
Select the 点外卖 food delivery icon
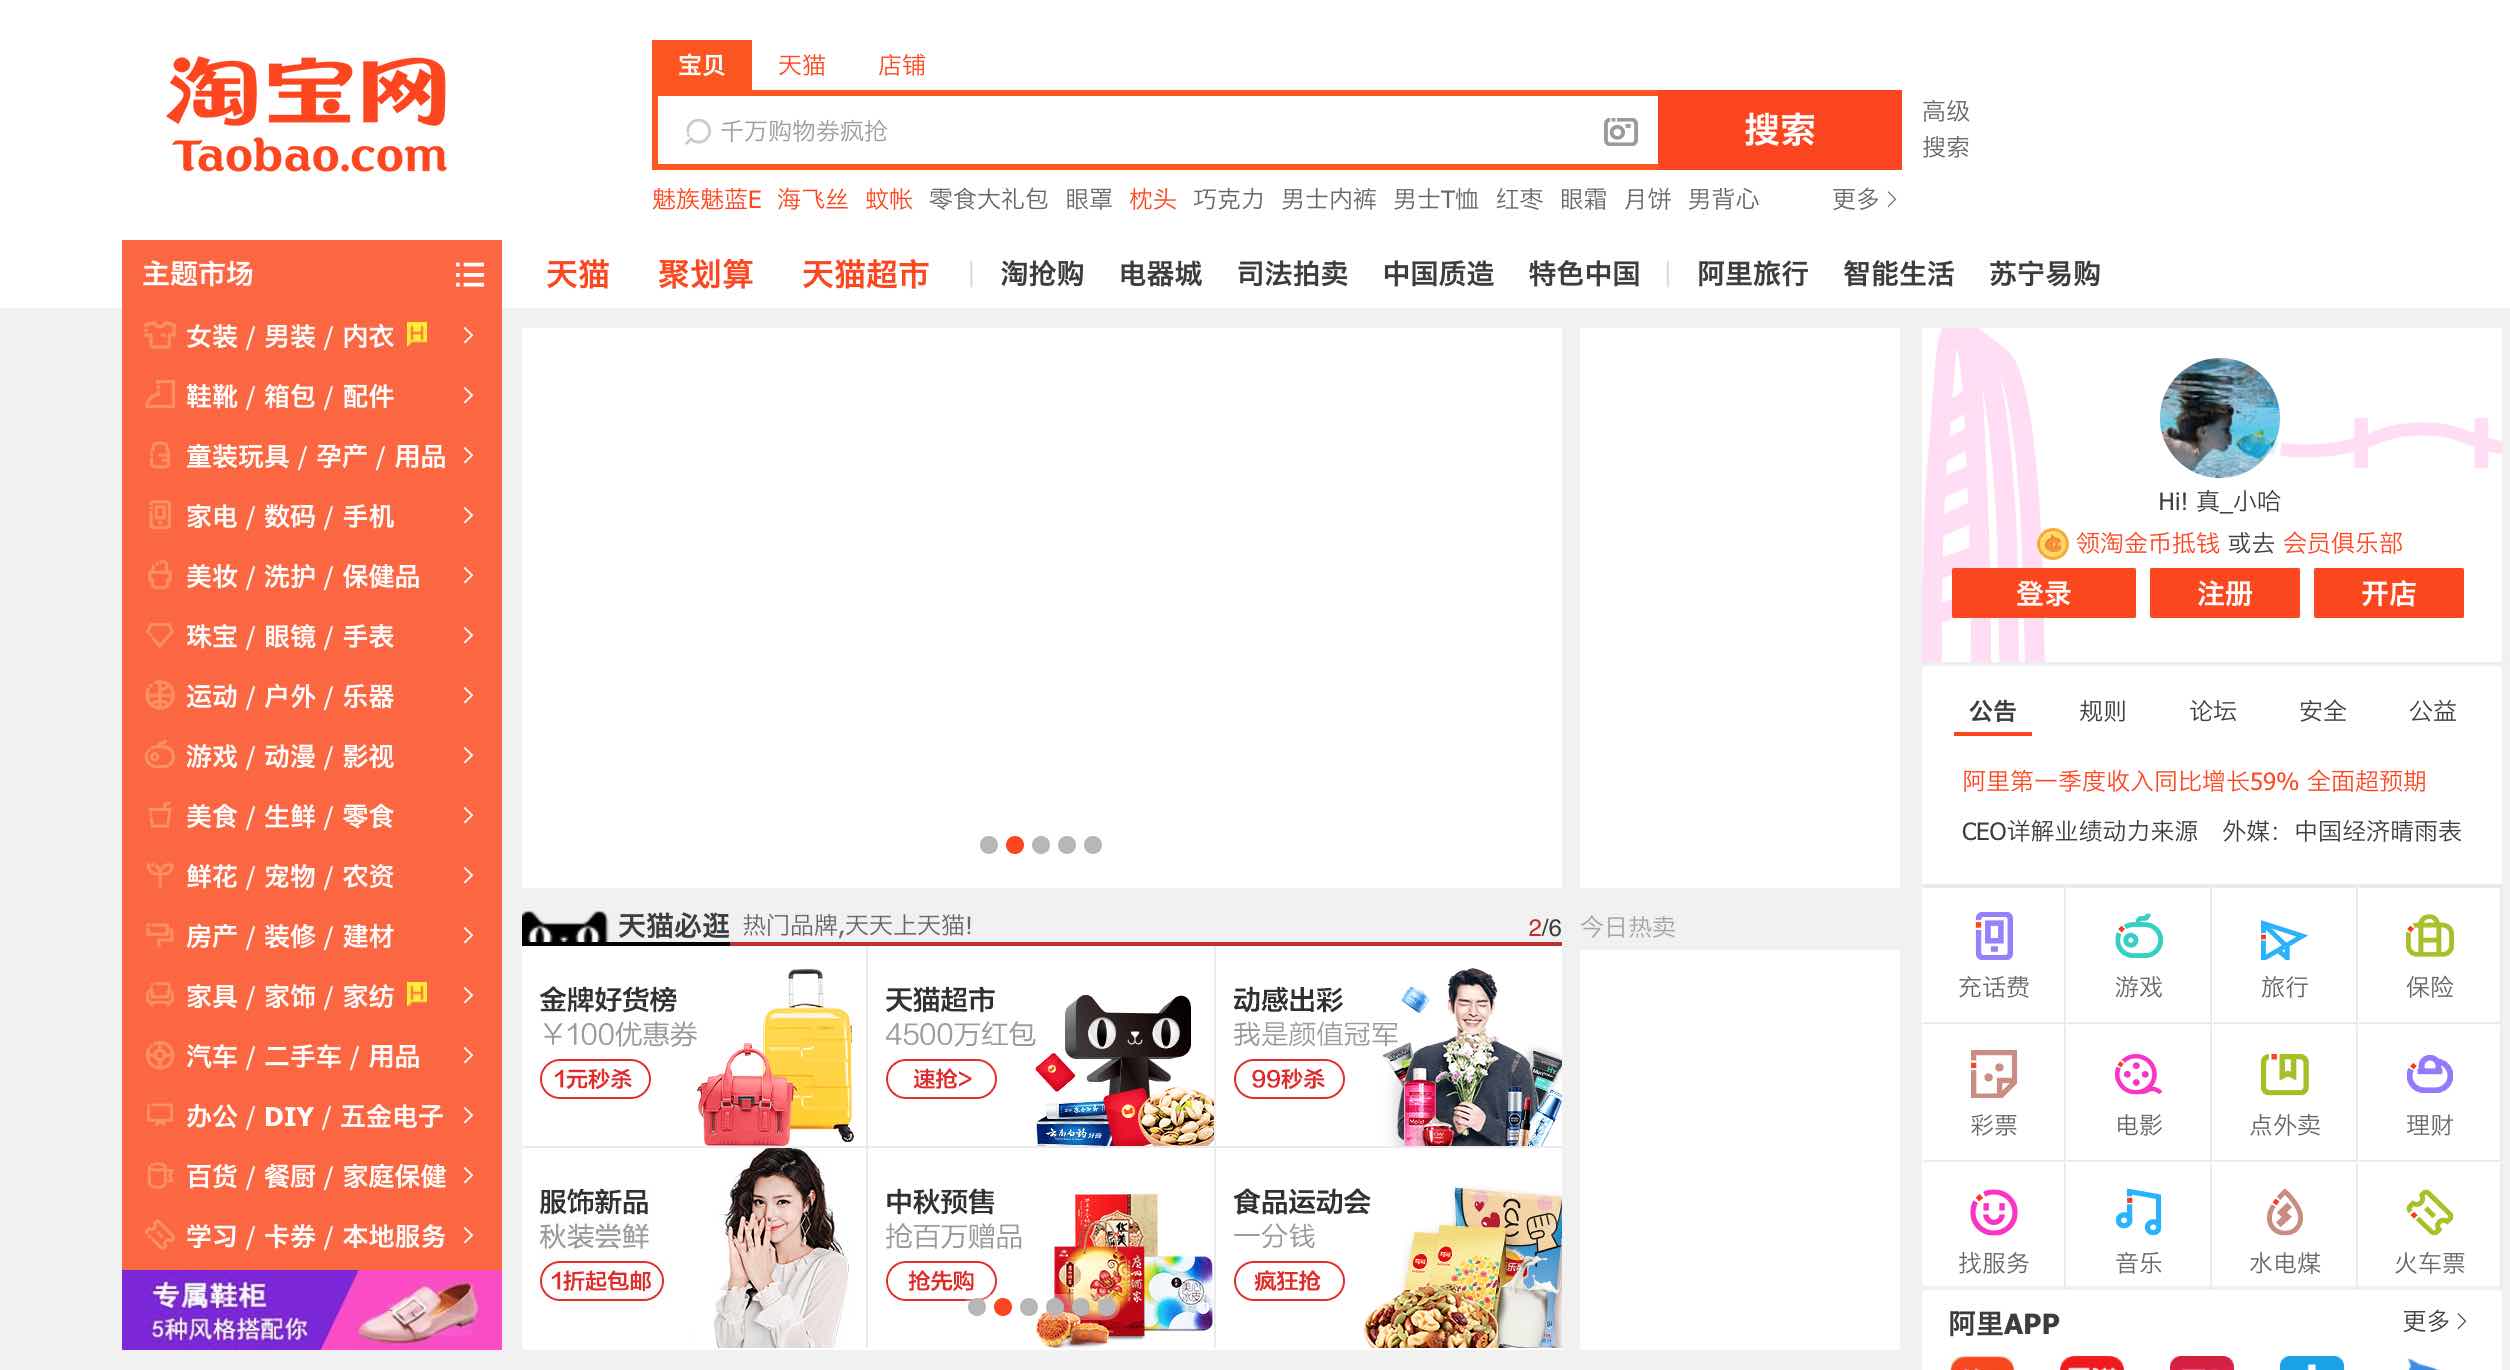2284,1090
